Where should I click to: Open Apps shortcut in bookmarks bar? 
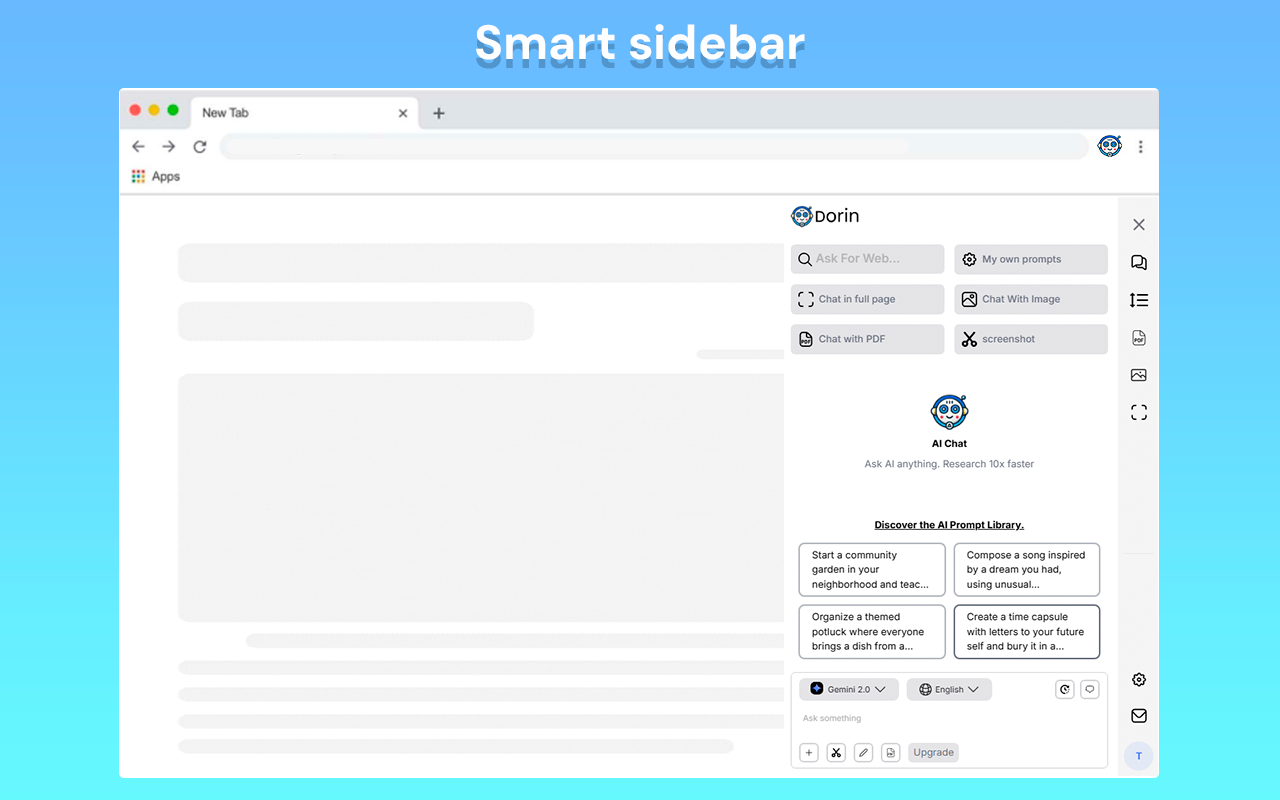point(156,176)
